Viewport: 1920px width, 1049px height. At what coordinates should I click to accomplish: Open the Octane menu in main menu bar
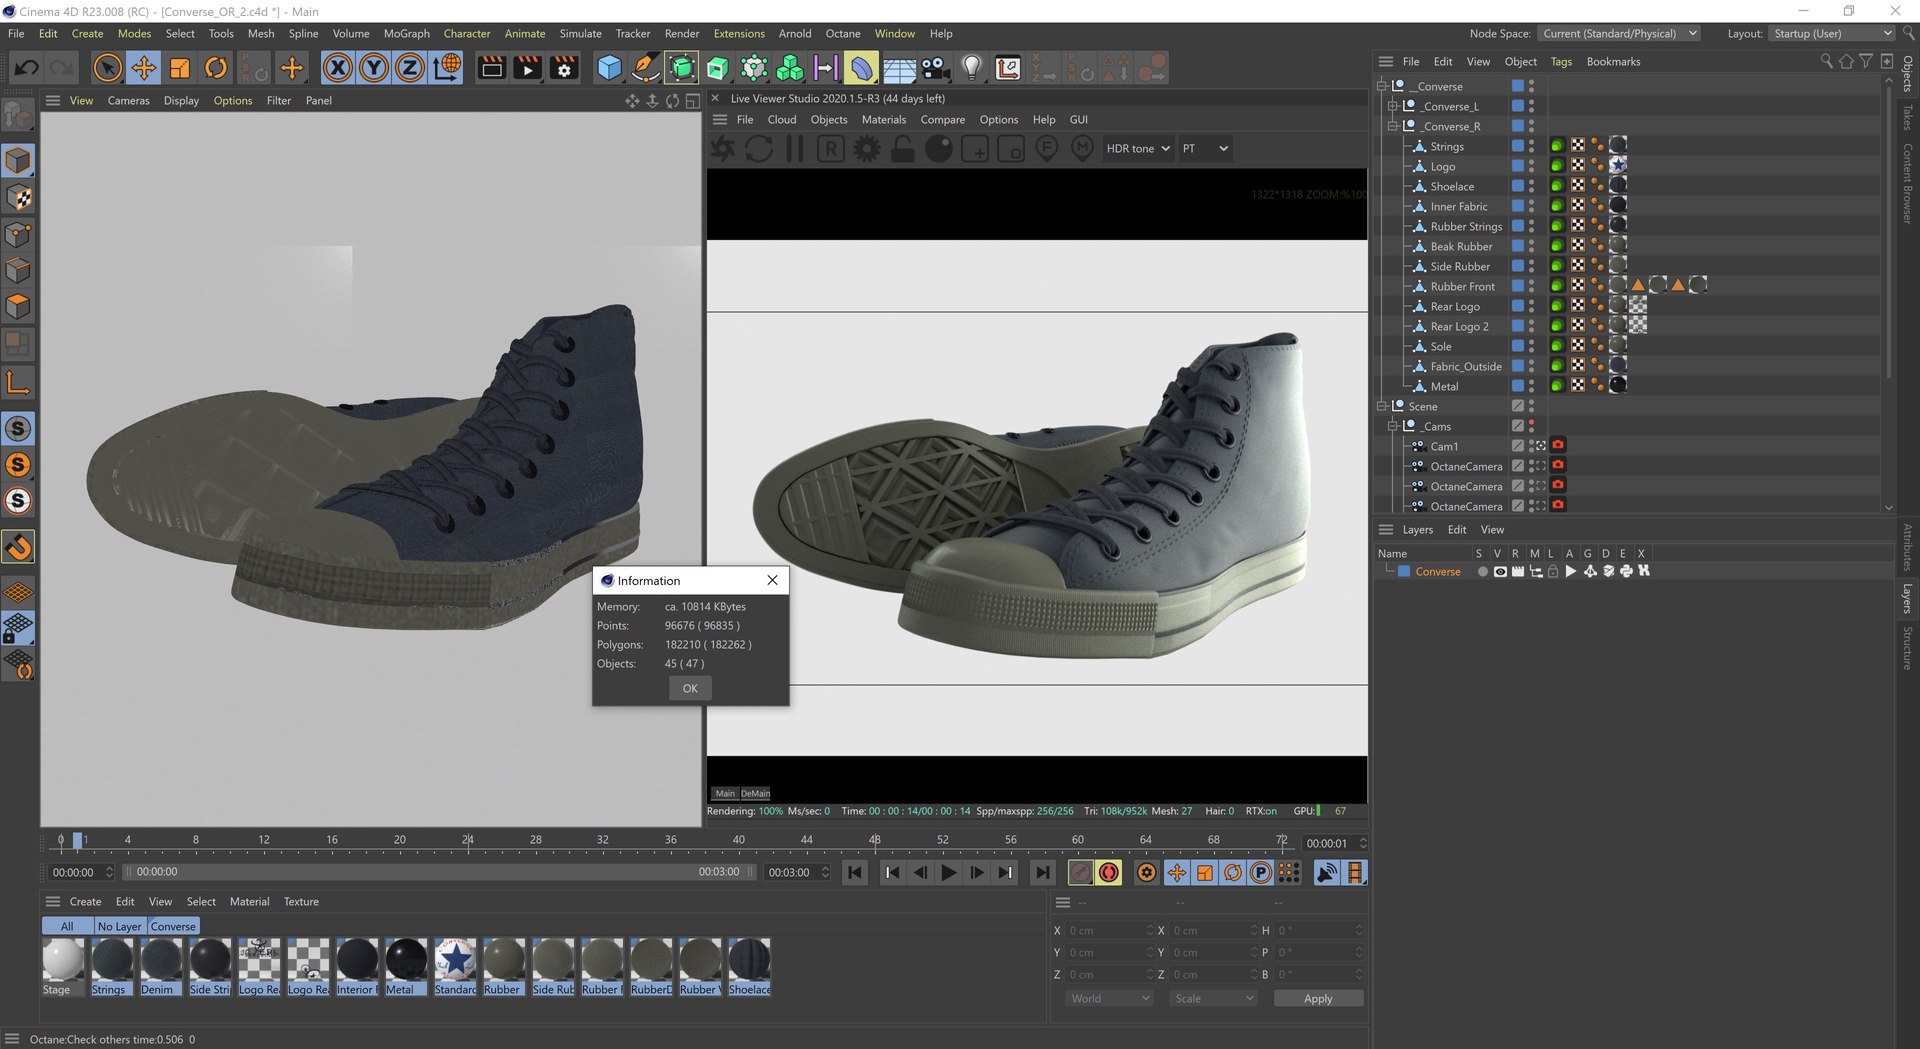[x=842, y=34]
